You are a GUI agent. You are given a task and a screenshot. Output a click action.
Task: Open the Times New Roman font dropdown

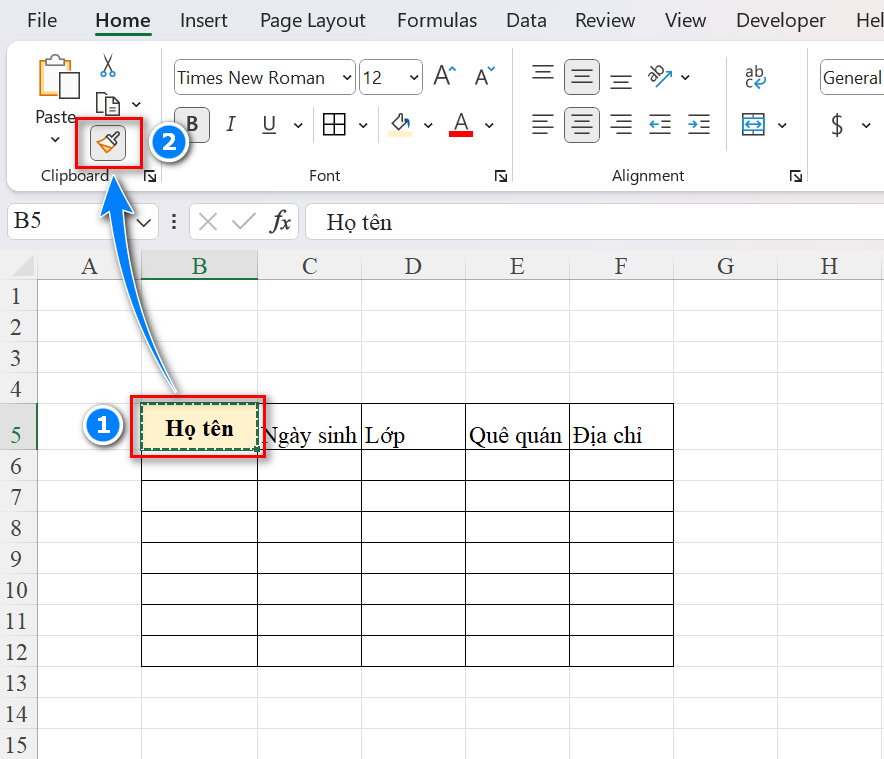[347, 78]
